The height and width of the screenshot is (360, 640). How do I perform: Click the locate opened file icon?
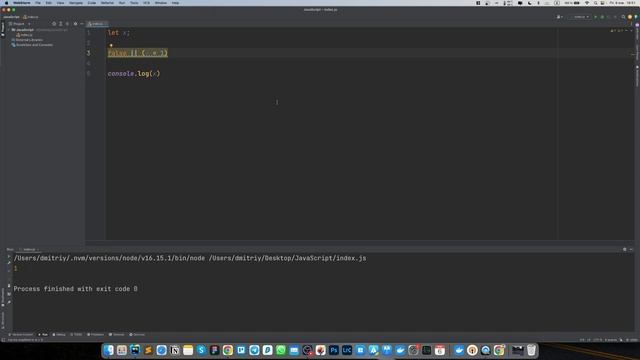54,24
